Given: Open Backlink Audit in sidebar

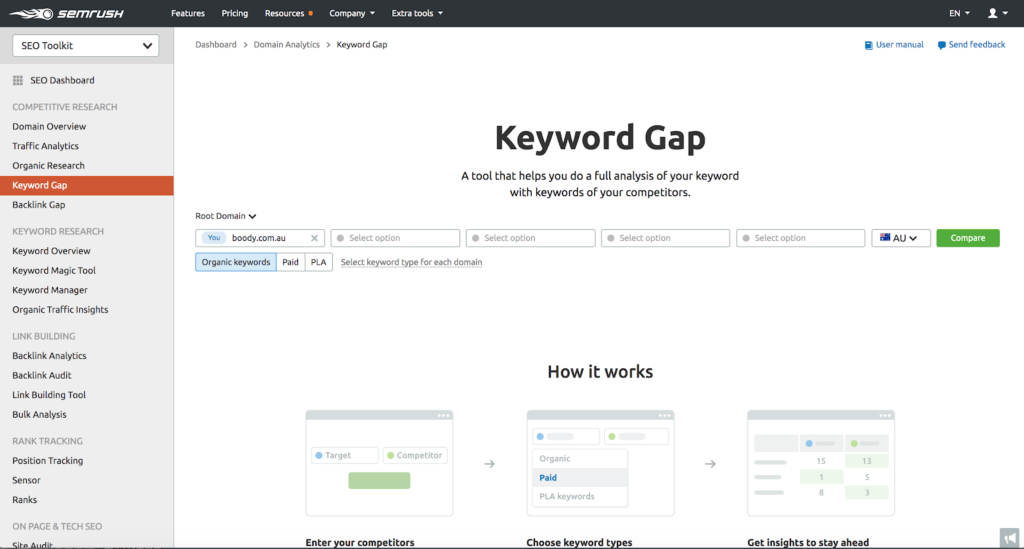Looking at the screenshot, I should click(42, 375).
